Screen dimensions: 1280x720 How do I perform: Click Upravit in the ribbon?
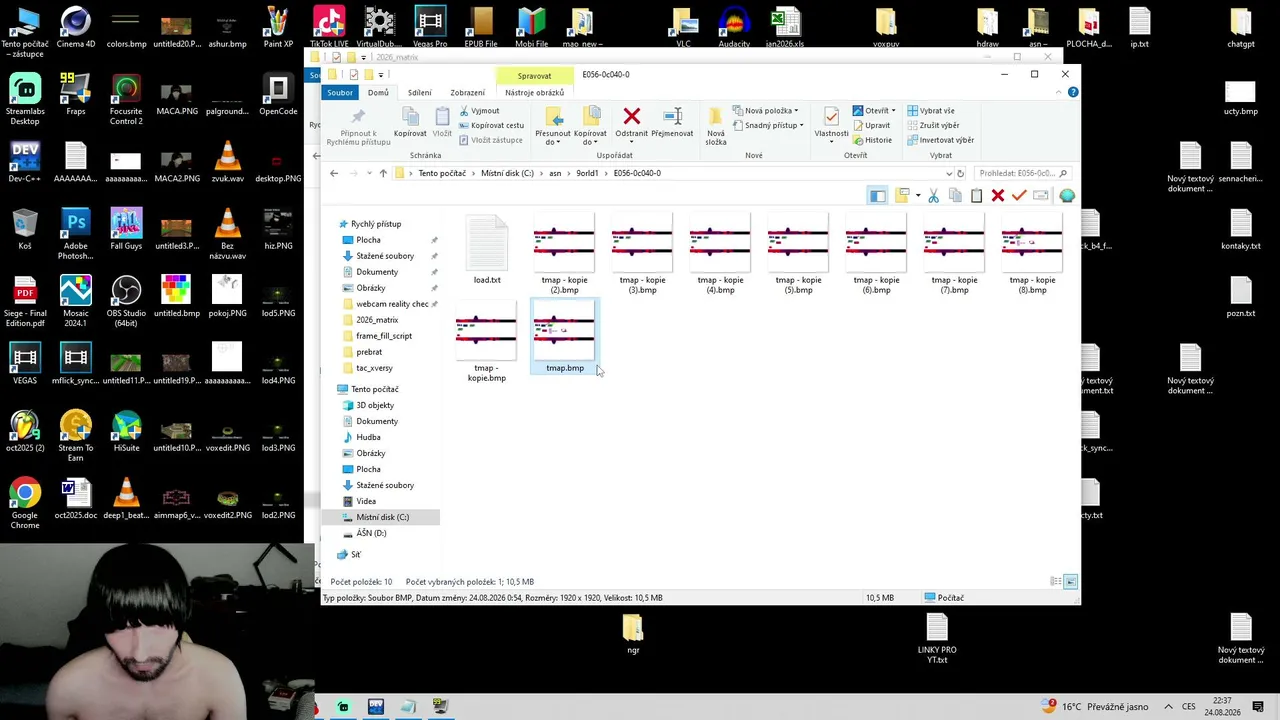click(x=871, y=125)
